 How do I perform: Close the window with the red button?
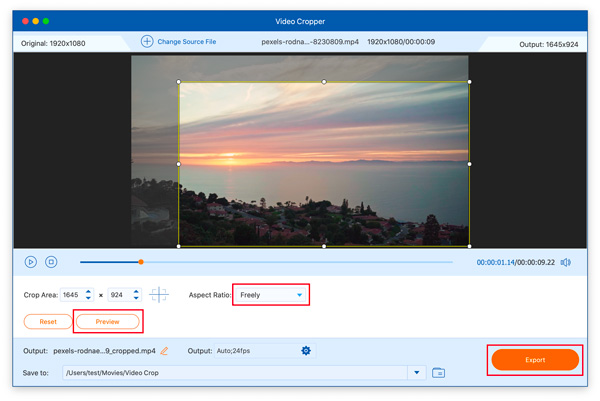tap(25, 21)
